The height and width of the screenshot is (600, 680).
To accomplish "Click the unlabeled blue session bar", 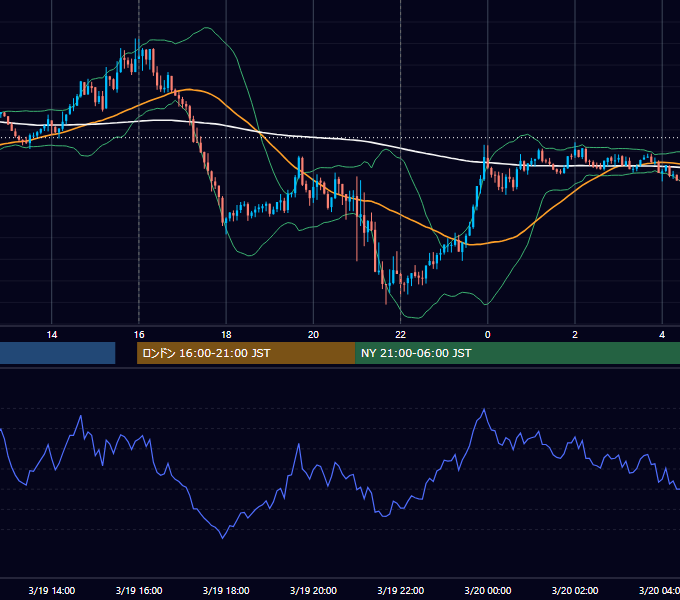I will 57,353.
